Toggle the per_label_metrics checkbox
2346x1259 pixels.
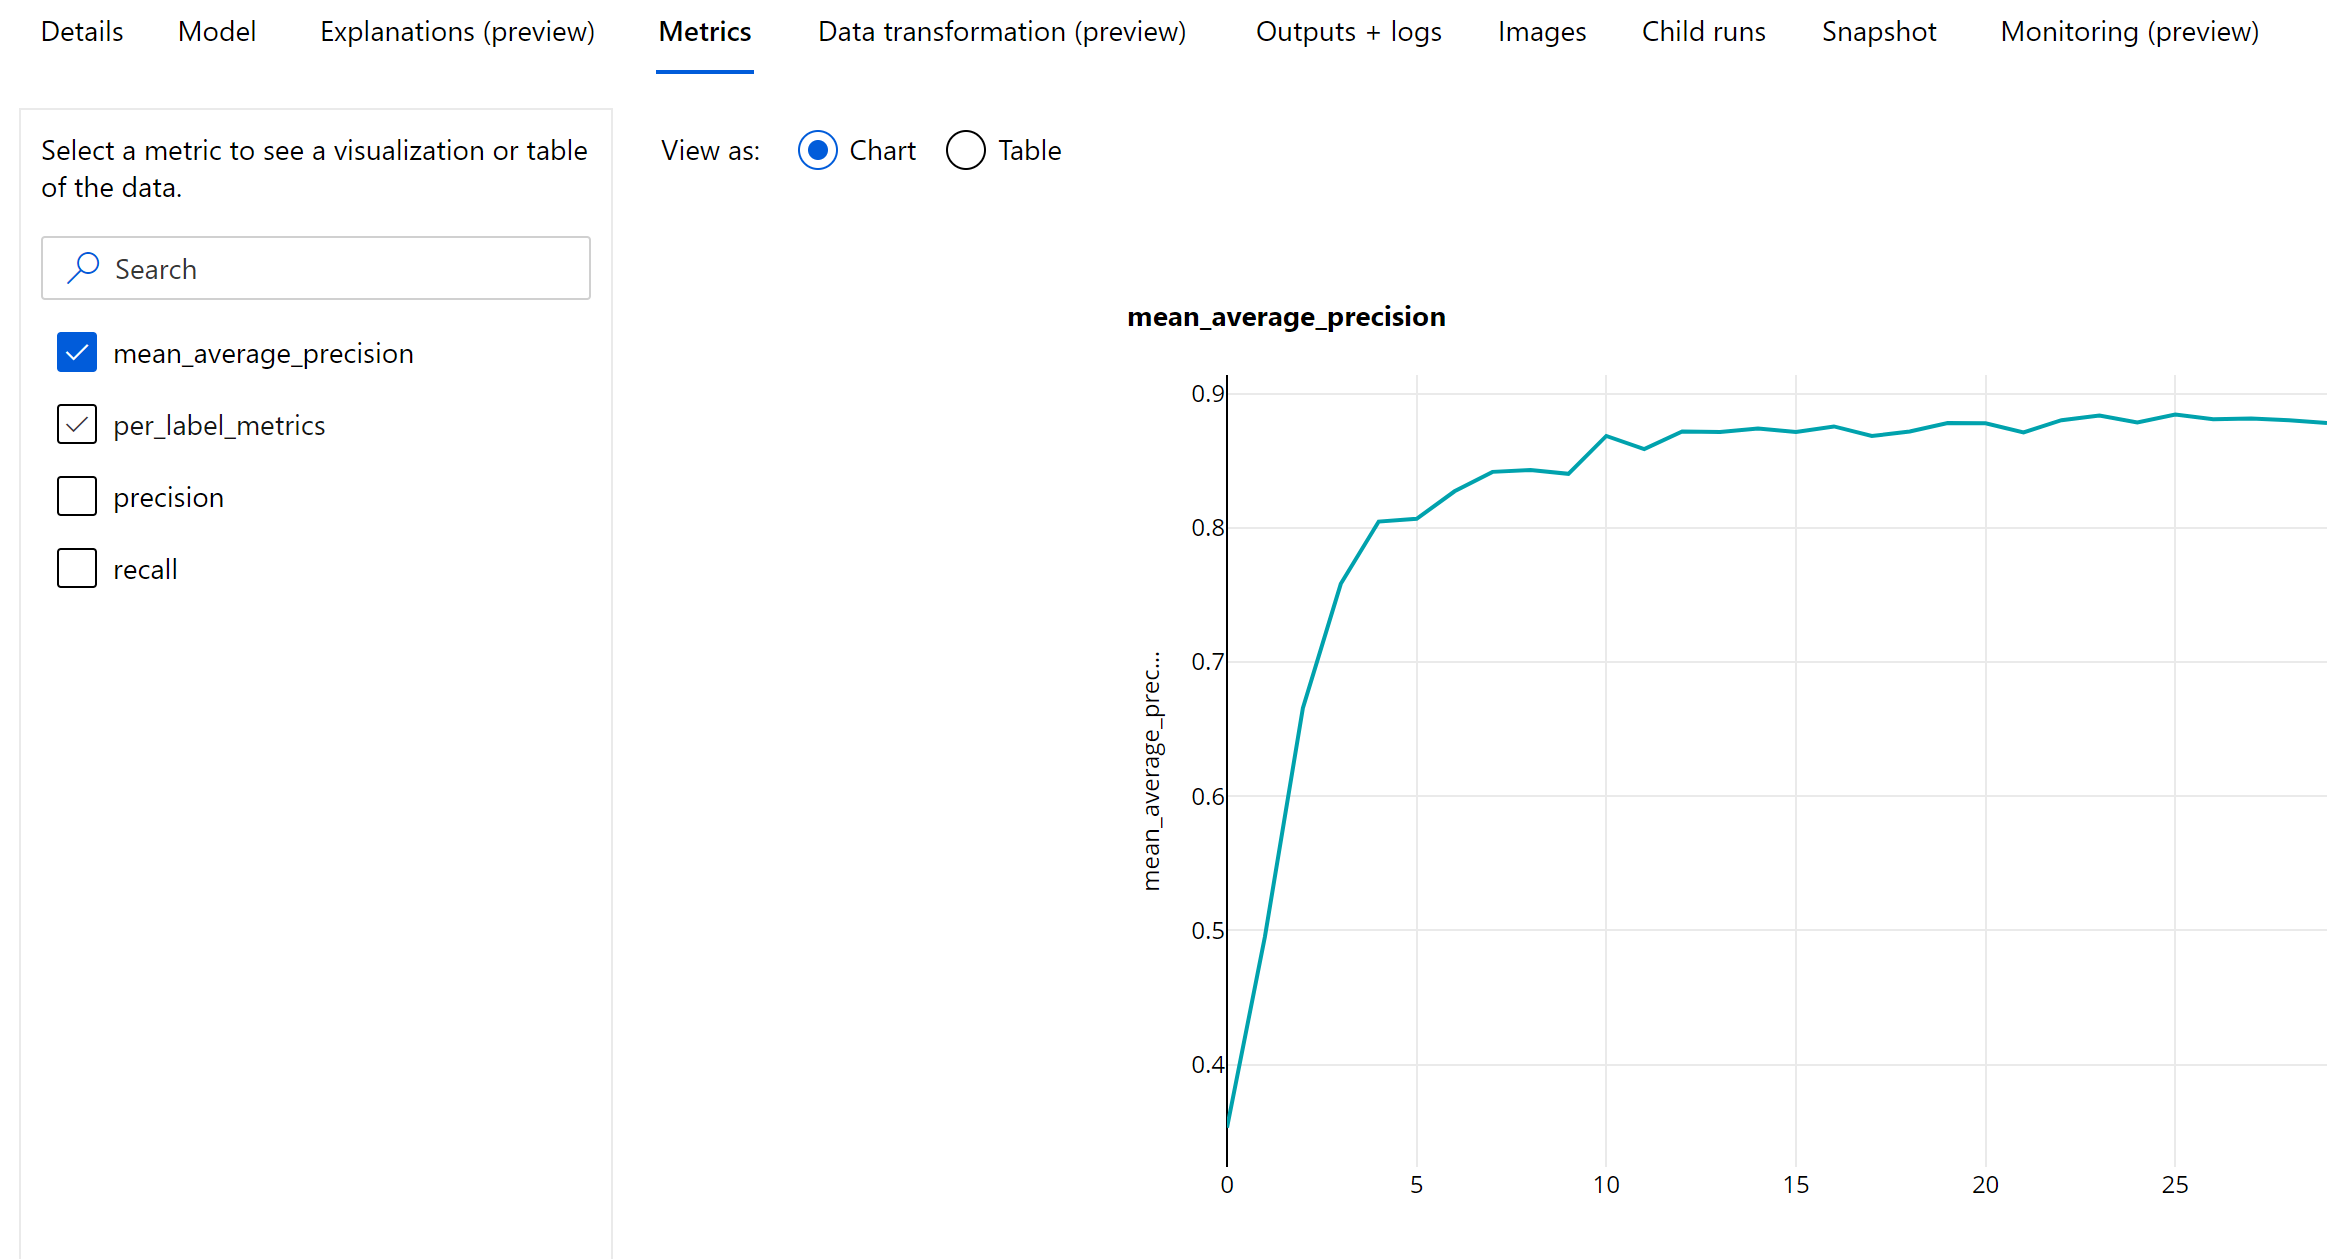(76, 425)
